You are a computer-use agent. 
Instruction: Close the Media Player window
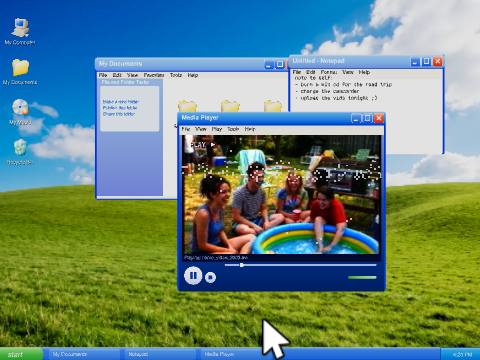tap(379, 118)
